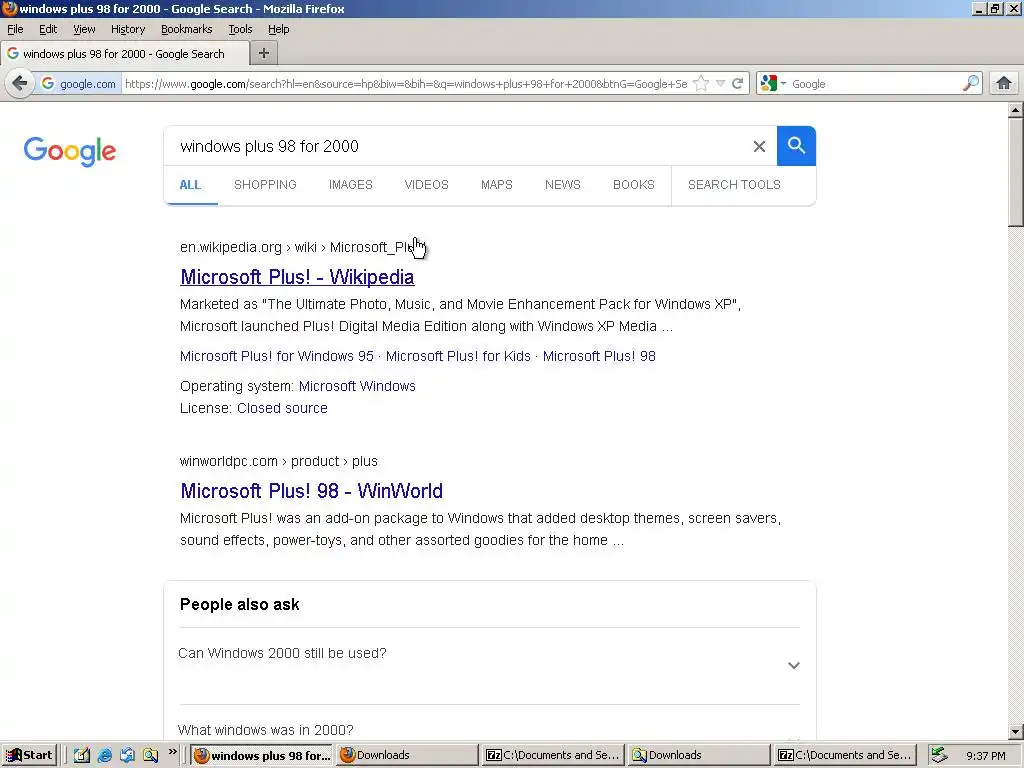Switch to first 7-Zip 'C:\Documents and Se...' taskbar button
This screenshot has width=1024, height=768.
pyautogui.click(x=553, y=755)
